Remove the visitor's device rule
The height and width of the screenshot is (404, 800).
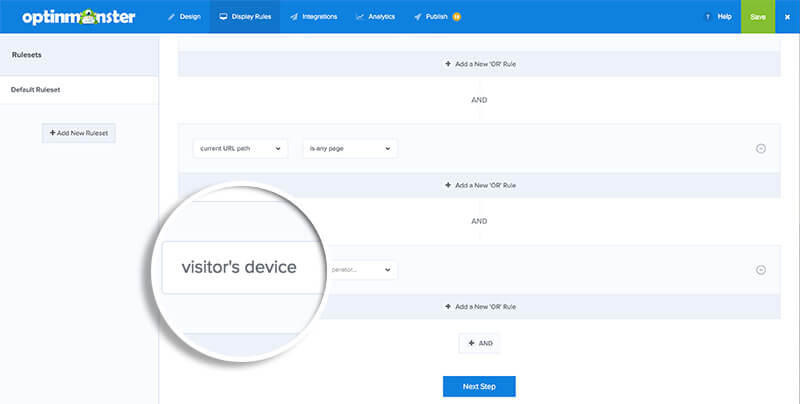(761, 270)
